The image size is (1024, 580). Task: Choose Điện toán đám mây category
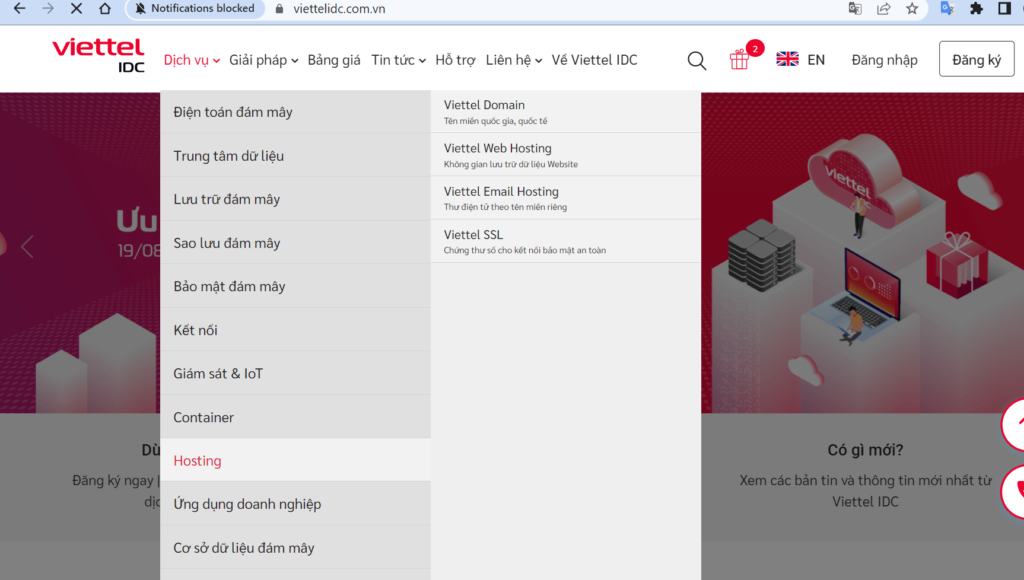pos(234,112)
